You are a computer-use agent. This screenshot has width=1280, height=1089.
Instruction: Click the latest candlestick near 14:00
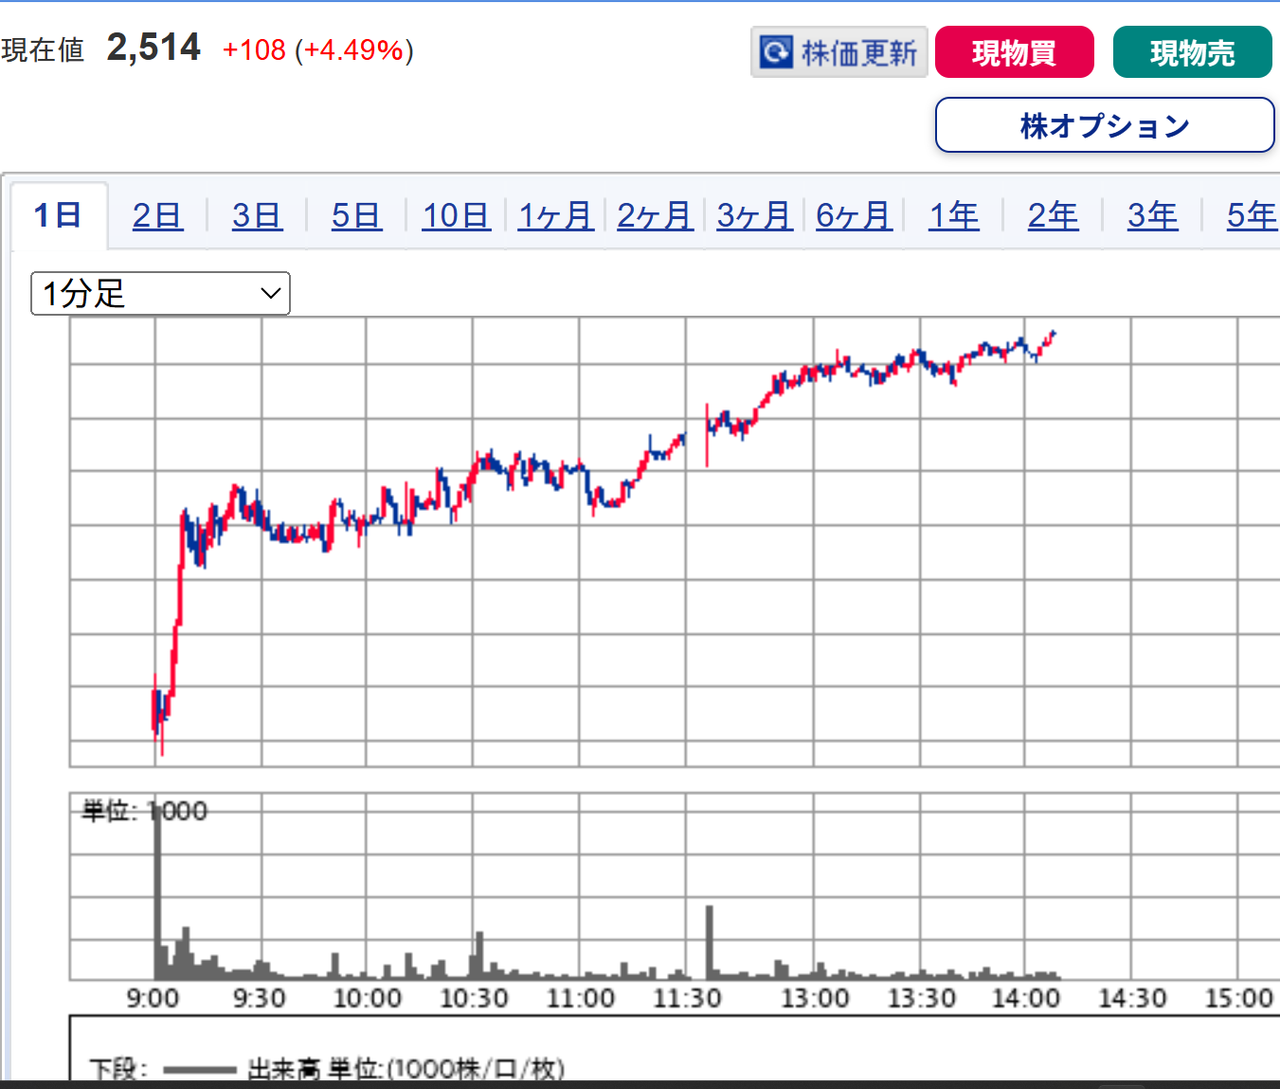click(x=1053, y=334)
